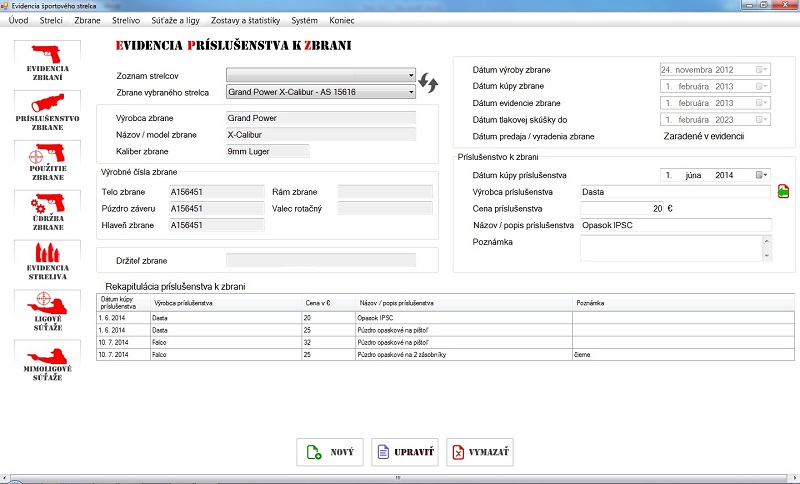
Task: Open the Mimoligové súťaže sidebar section
Action: tap(47, 361)
